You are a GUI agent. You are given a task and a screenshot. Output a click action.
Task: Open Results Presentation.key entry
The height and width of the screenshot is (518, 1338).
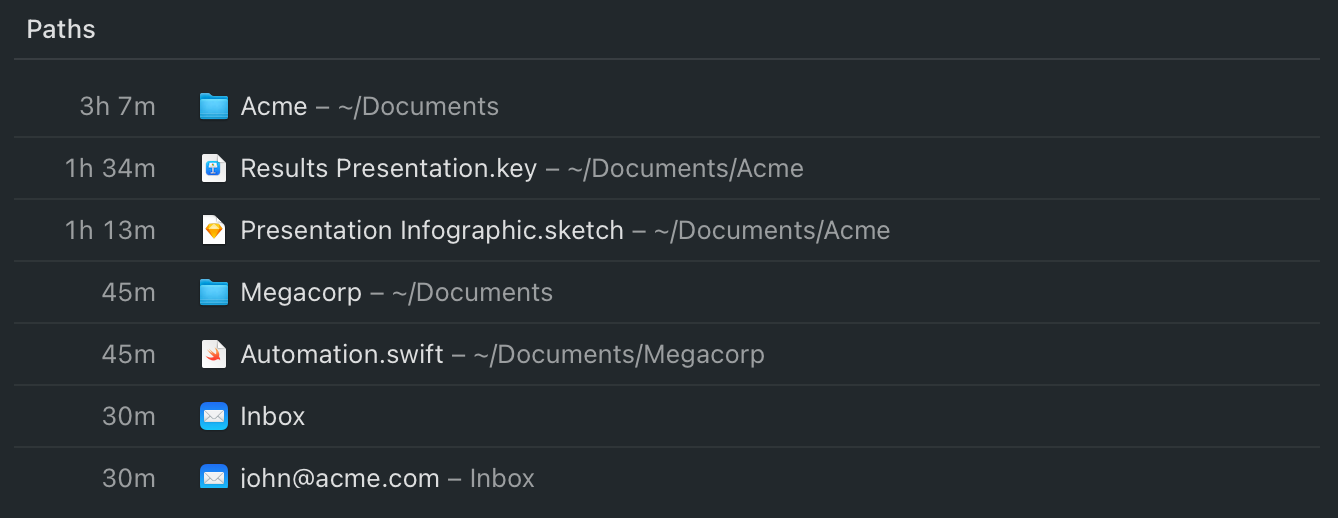pyautogui.click(x=388, y=168)
